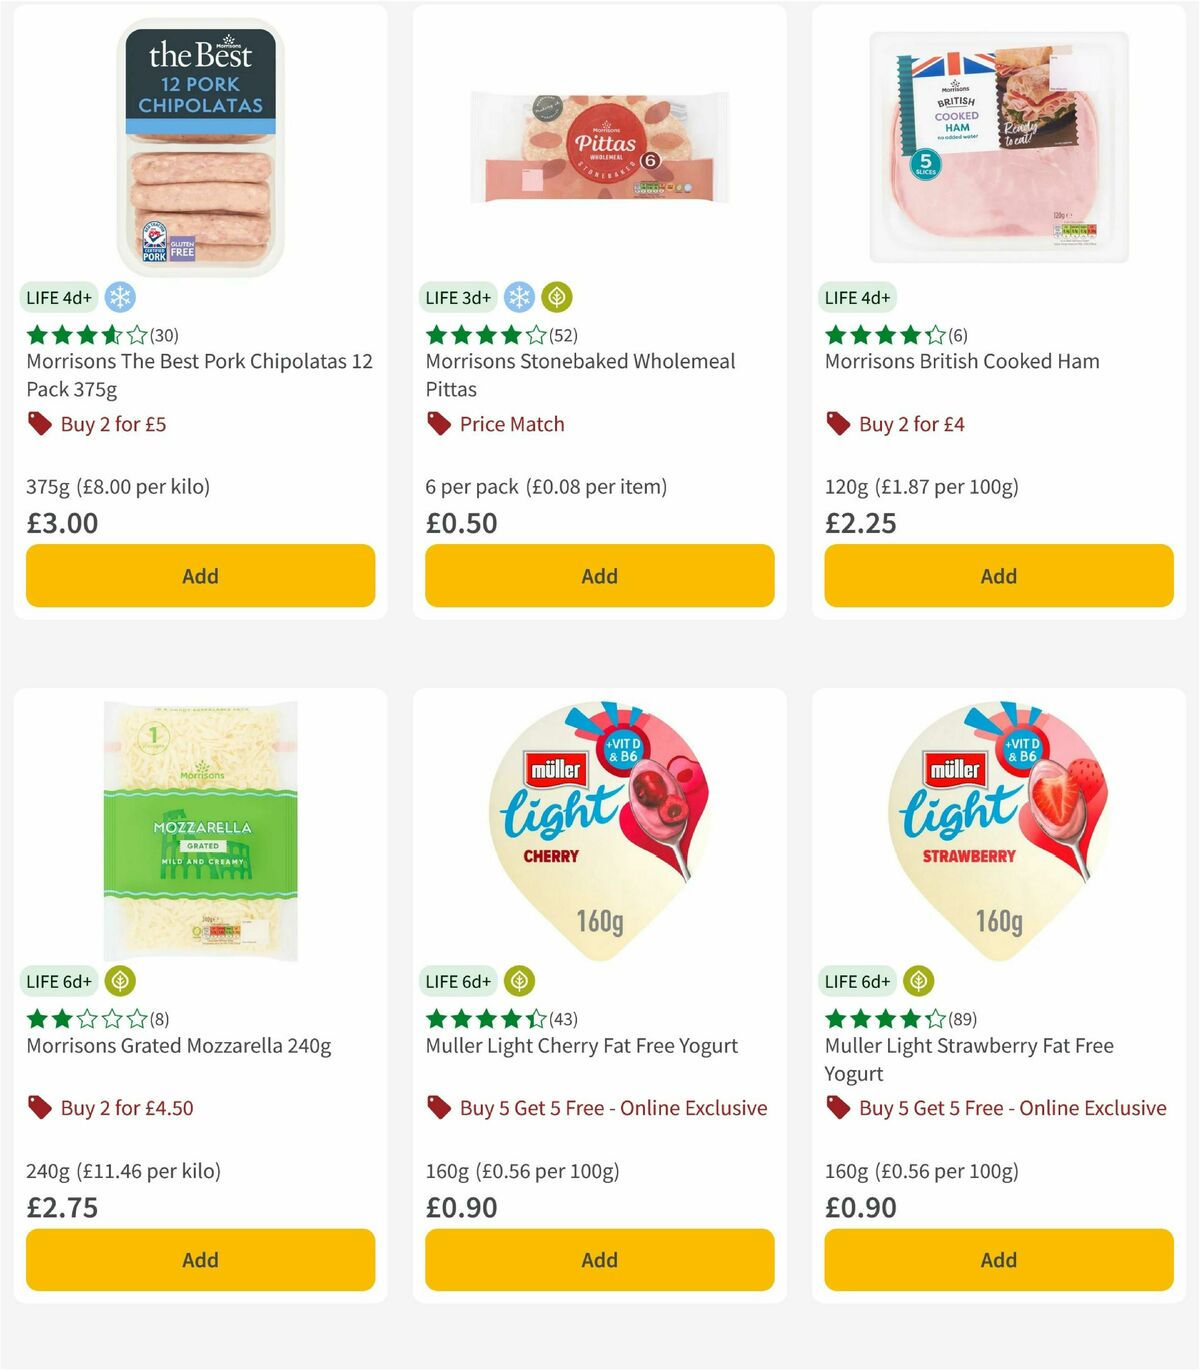Click the offer tag icon on British Cooked Ham
The image size is (1200, 1371).
837,424
